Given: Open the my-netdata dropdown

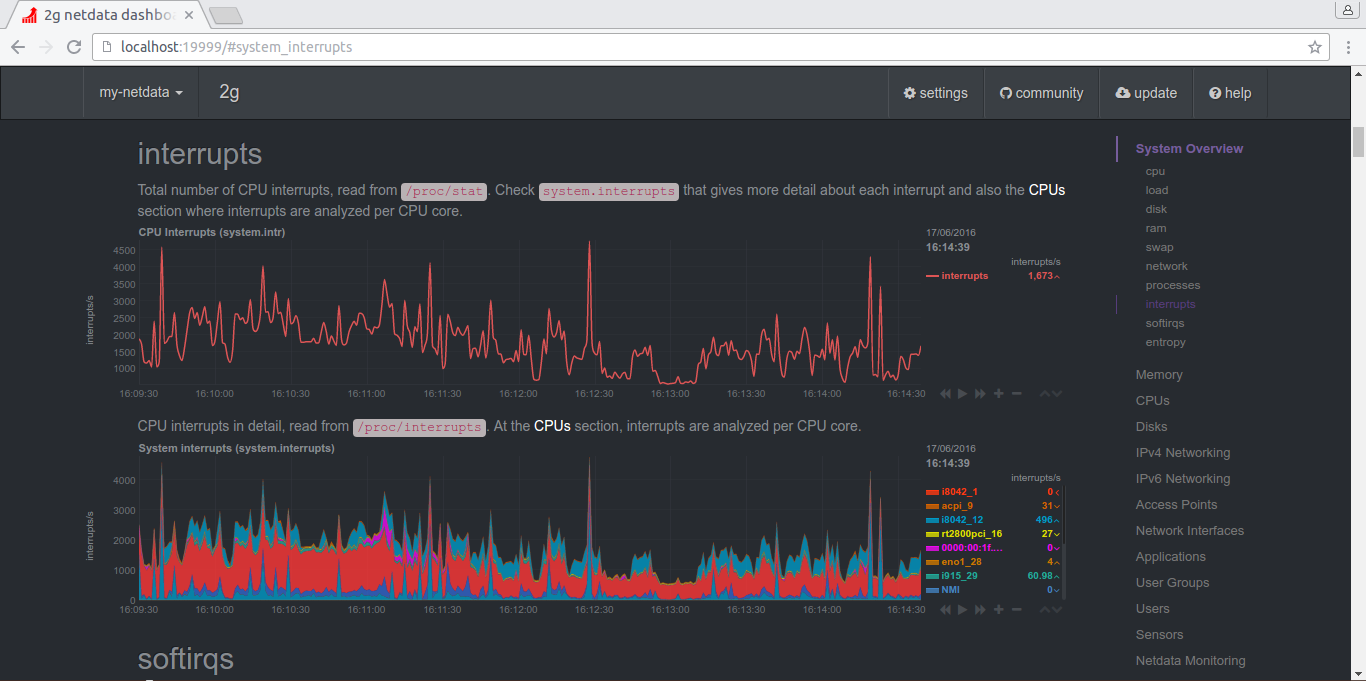Looking at the screenshot, I should (141, 93).
